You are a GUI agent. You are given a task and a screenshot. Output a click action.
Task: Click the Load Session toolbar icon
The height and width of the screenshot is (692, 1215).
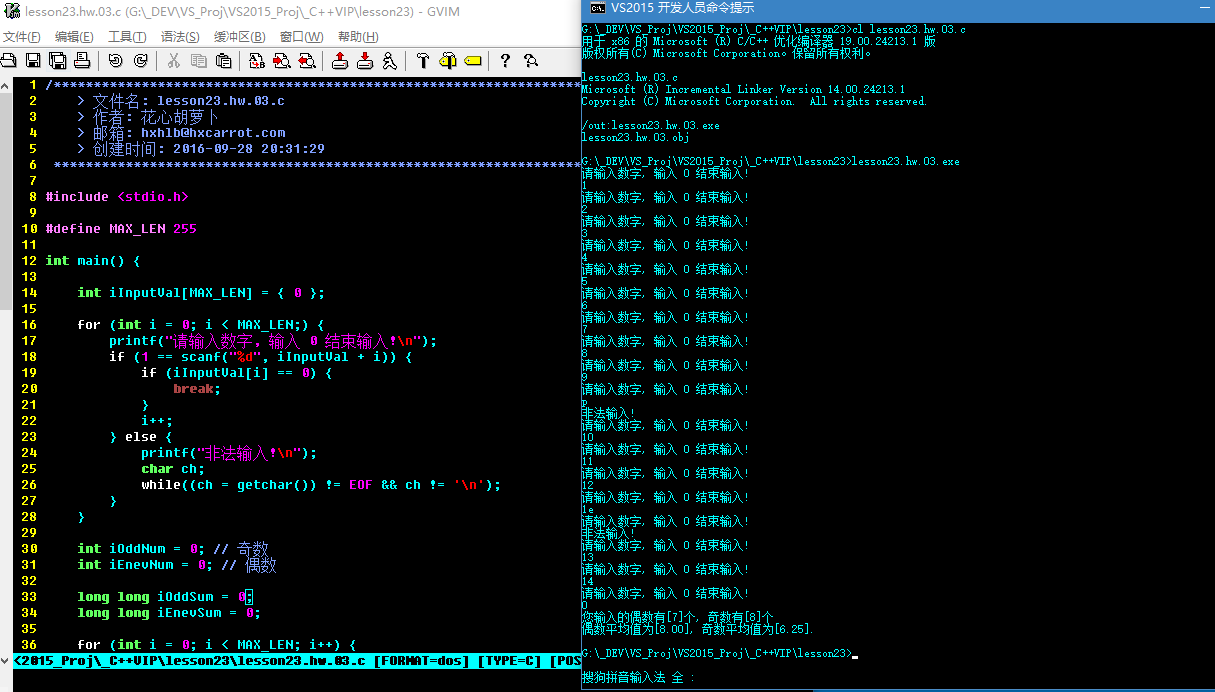pos(340,61)
